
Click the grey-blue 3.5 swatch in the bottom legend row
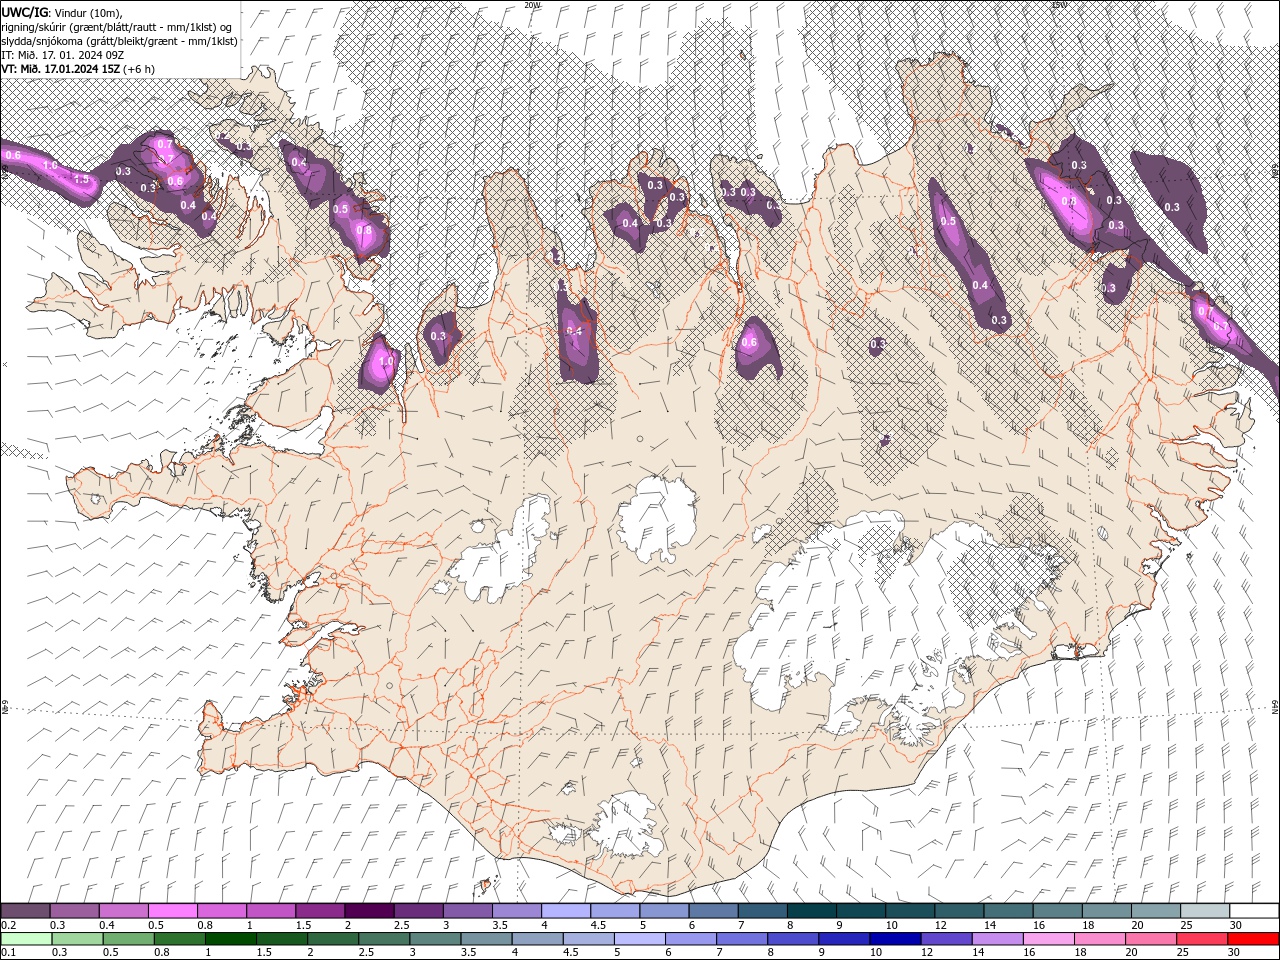pyautogui.click(x=486, y=939)
